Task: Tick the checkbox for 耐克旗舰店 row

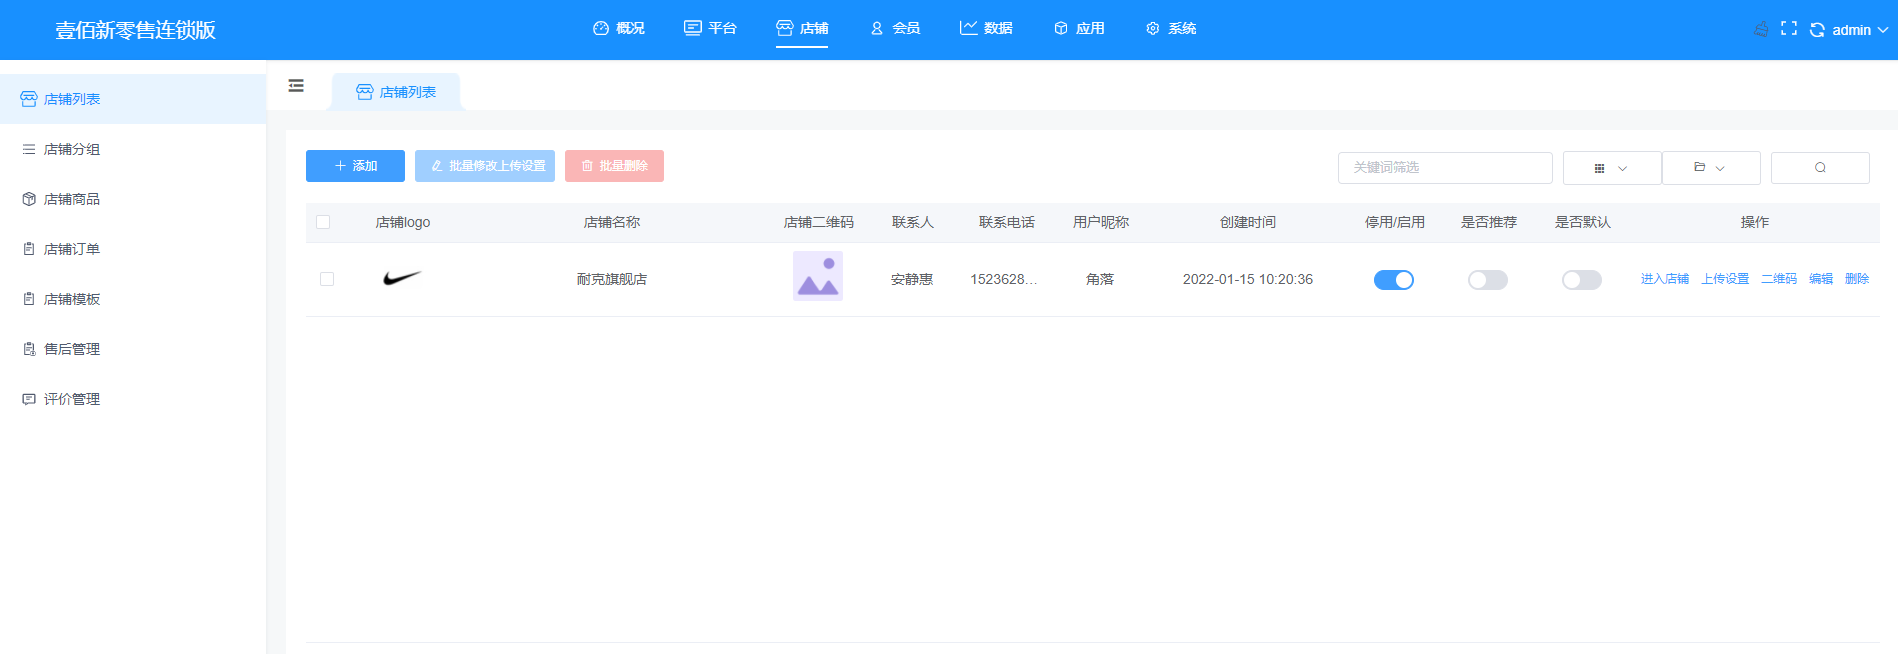Action: [x=327, y=279]
